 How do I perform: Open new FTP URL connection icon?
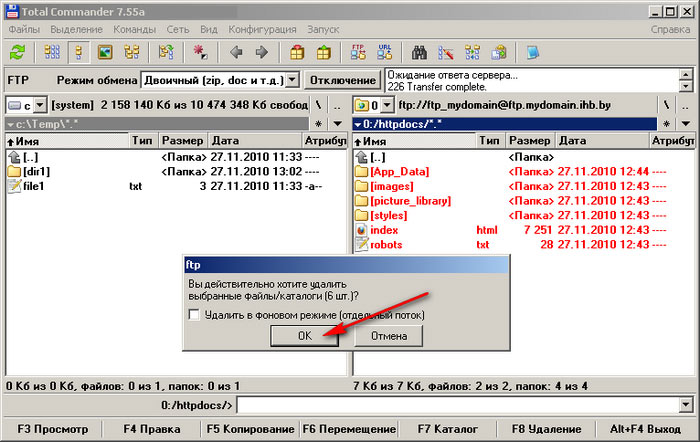tap(384, 53)
